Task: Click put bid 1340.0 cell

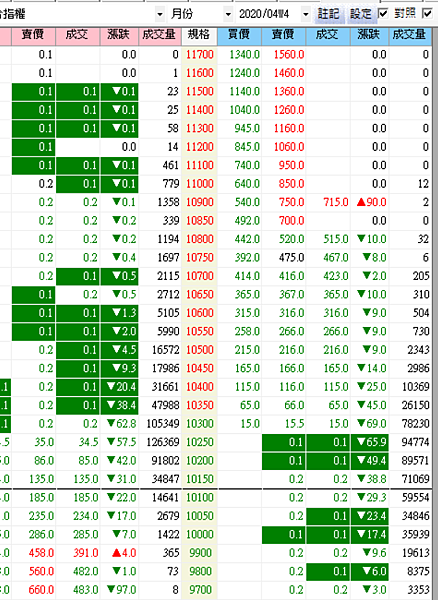Action: pyautogui.click(x=240, y=55)
